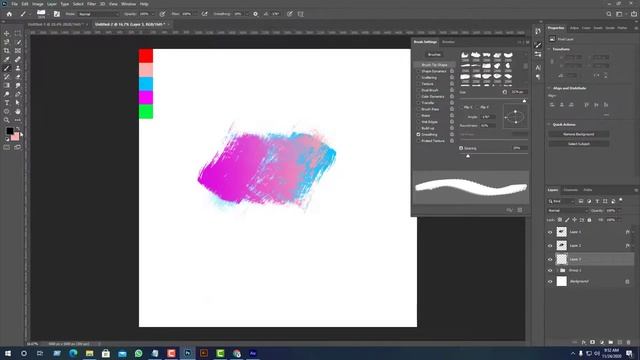Select the Brush tool in toolbox
This screenshot has height=360, width=640.
(7, 68)
